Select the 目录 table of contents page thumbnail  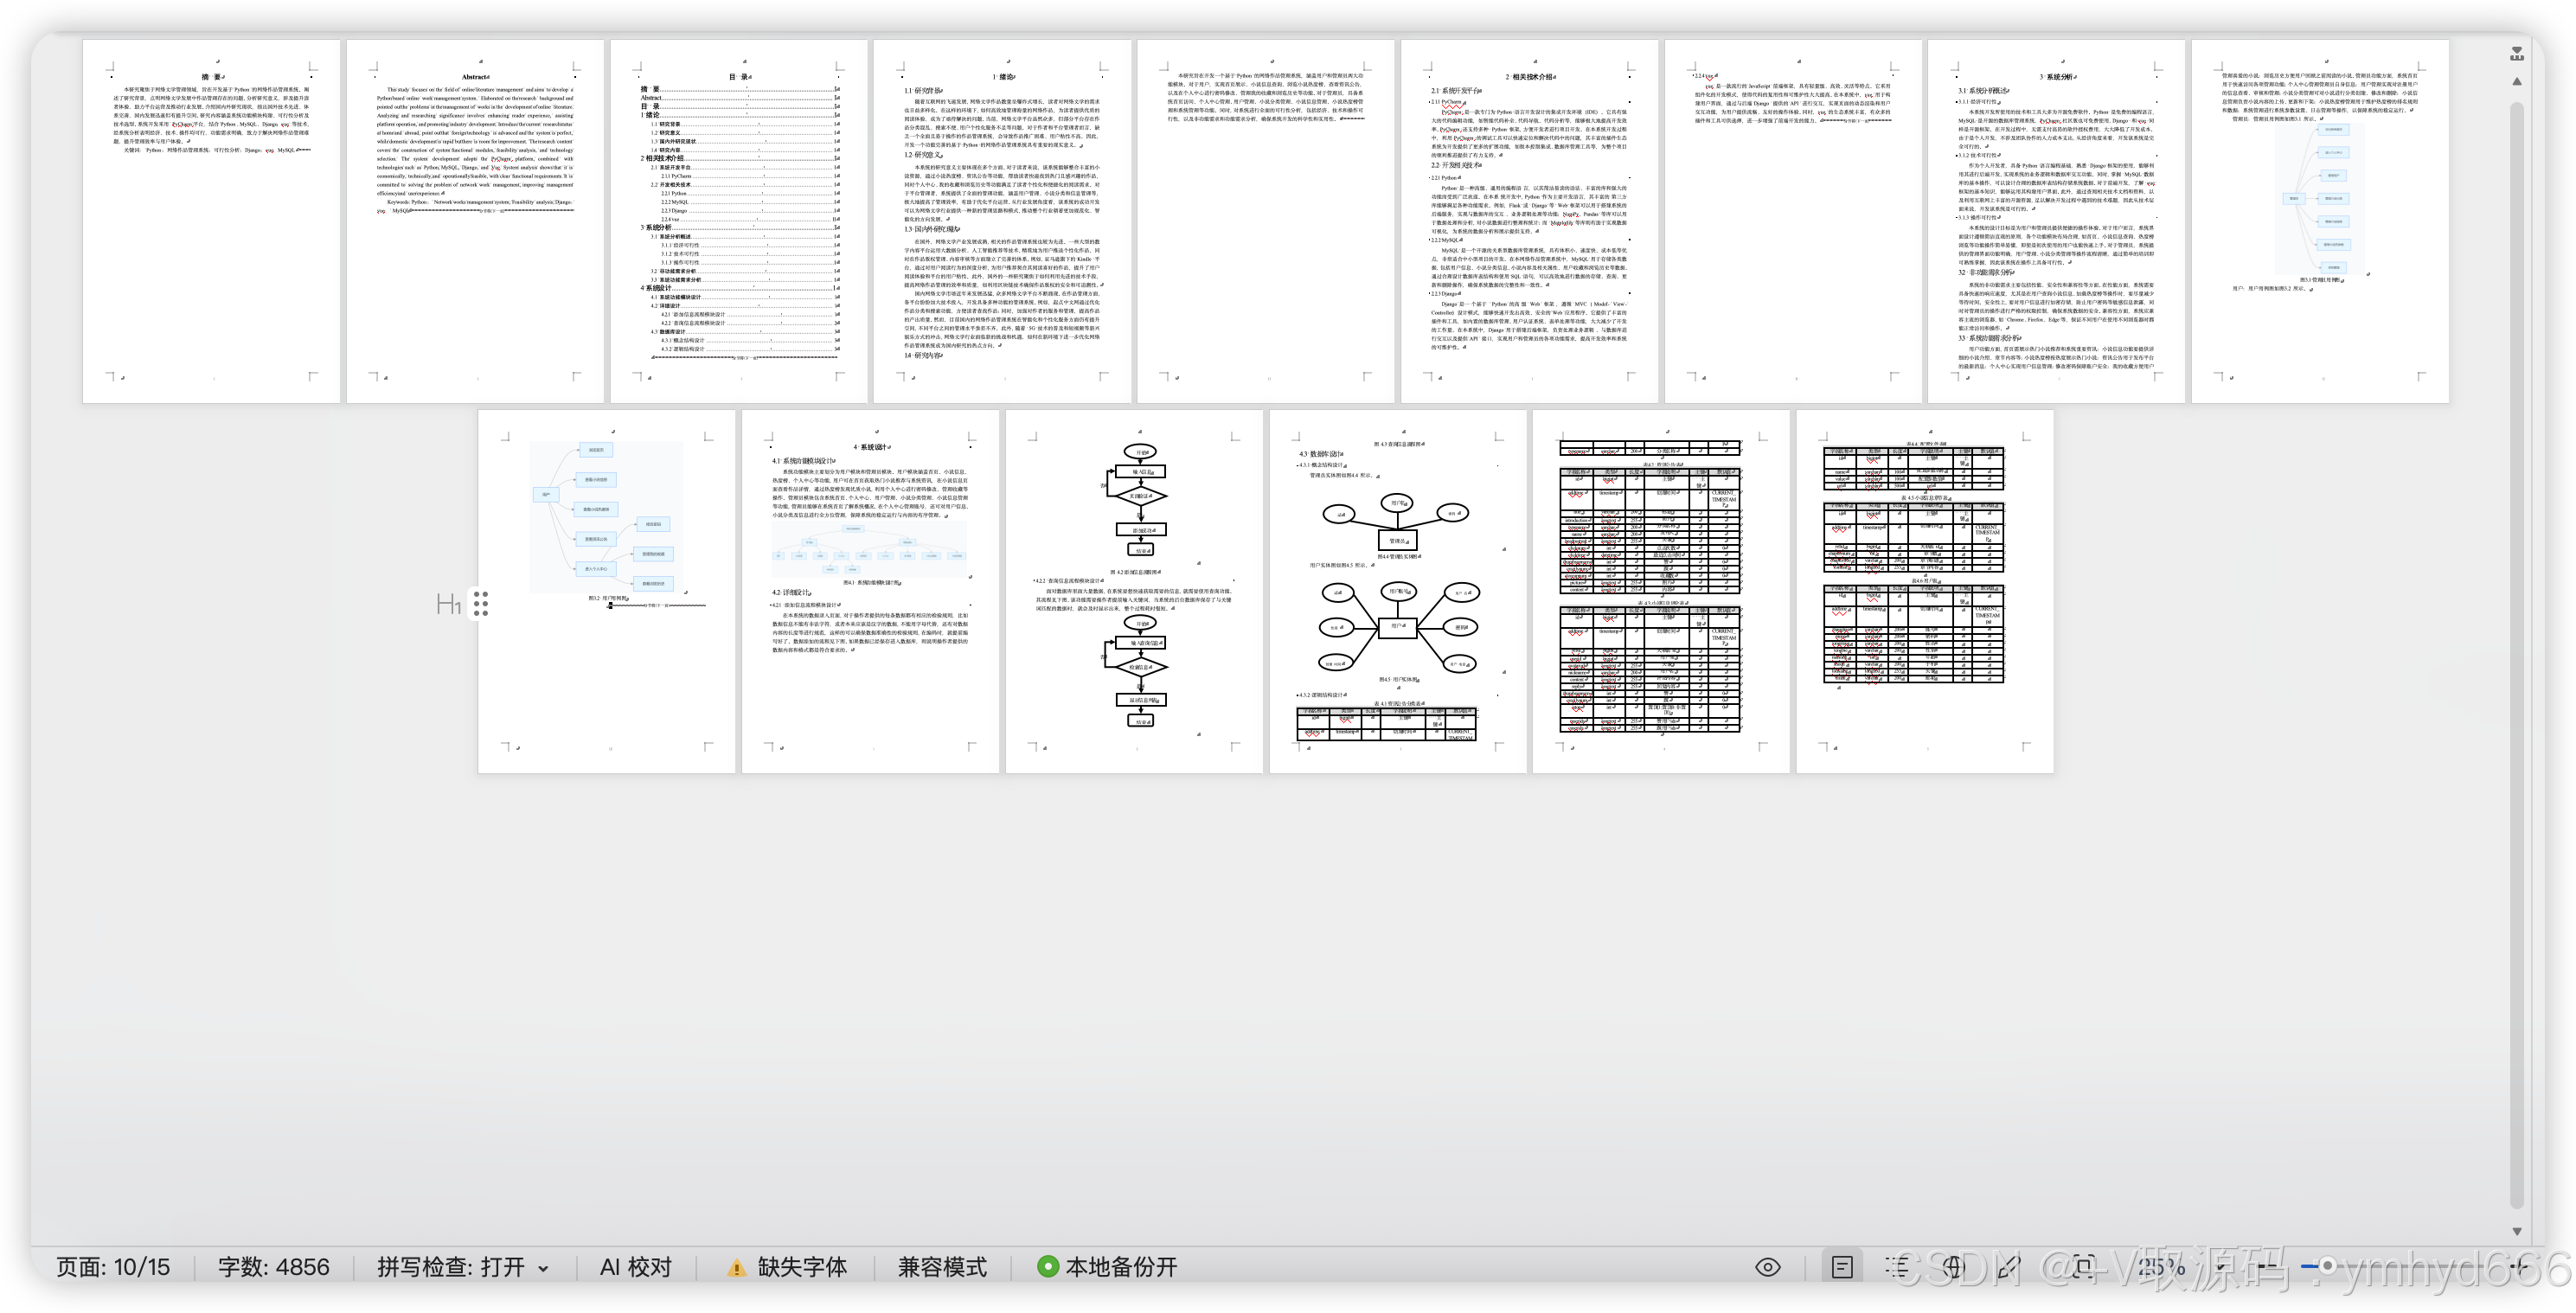tap(739, 221)
